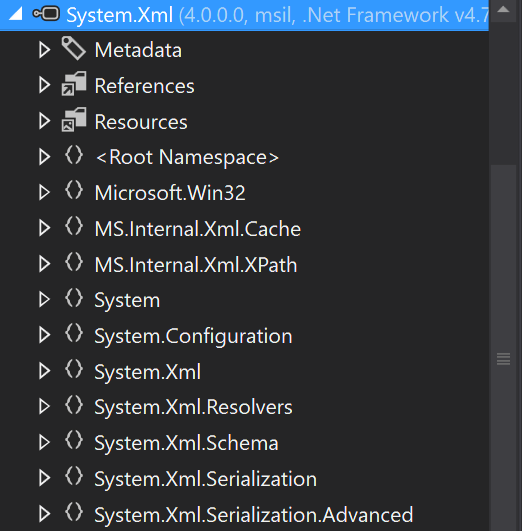Click the MS.Internal.Xml.XPath namespace icon

[74, 262]
